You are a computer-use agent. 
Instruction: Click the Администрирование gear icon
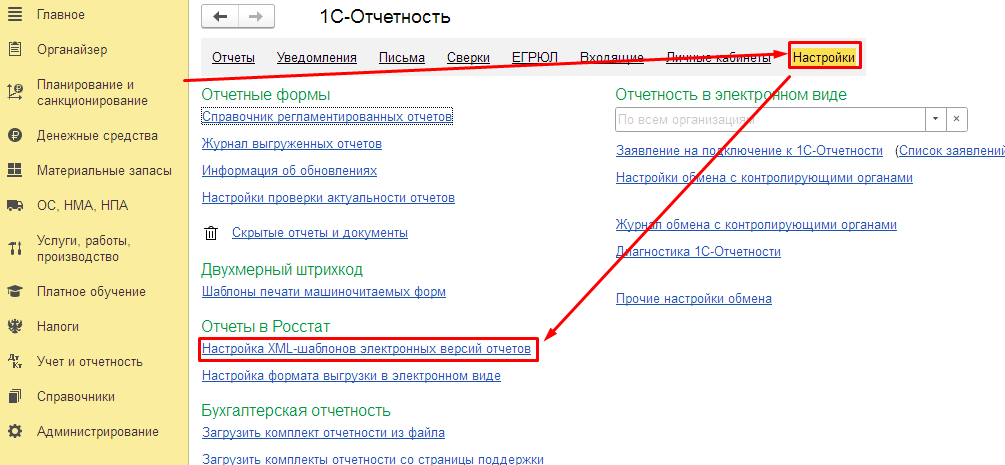tap(14, 431)
